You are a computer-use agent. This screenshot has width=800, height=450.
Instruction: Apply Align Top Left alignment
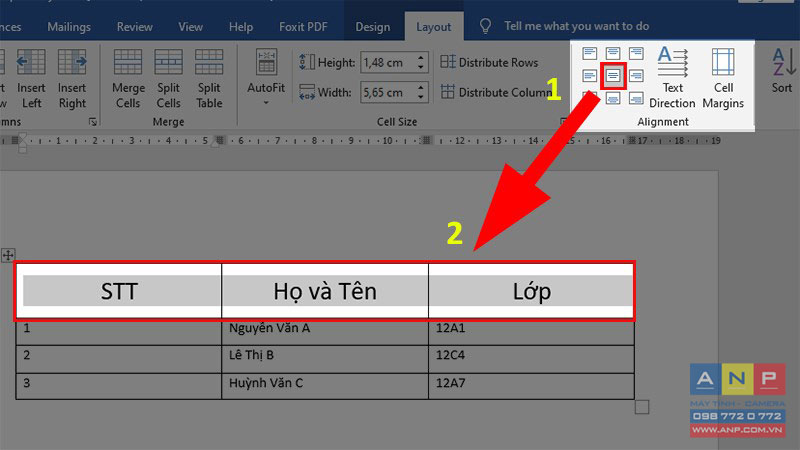coord(589,53)
